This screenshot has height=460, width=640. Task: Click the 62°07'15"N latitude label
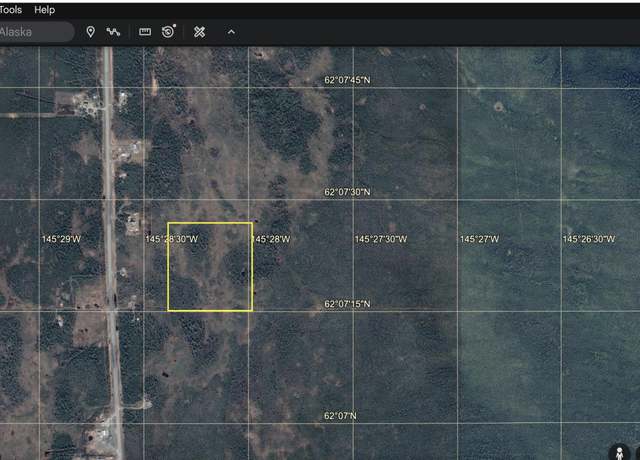tap(347, 304)
